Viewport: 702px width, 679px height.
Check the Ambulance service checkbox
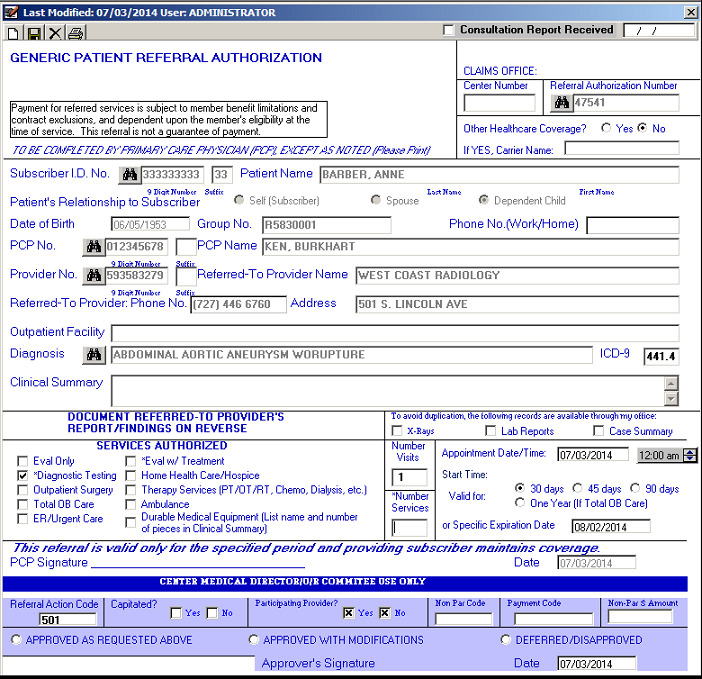coord(131,504)
